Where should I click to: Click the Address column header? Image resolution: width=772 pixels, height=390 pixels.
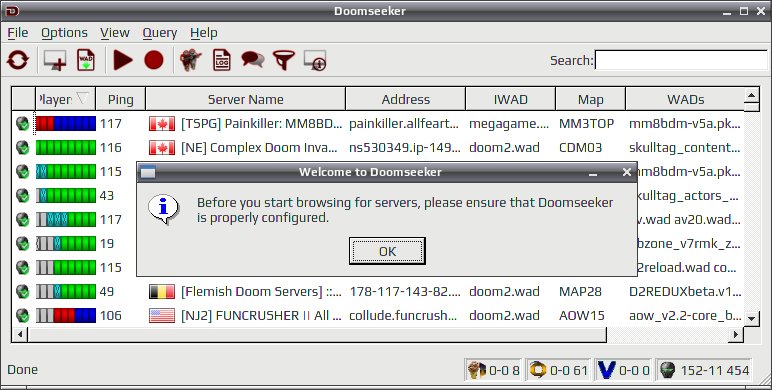point(406,99)
